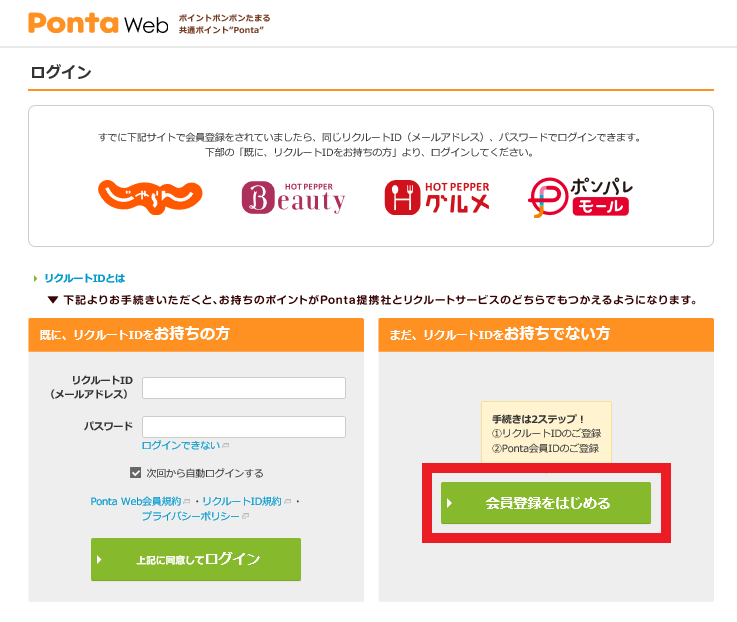Focus the リクルートID email input field

point(244,388)
